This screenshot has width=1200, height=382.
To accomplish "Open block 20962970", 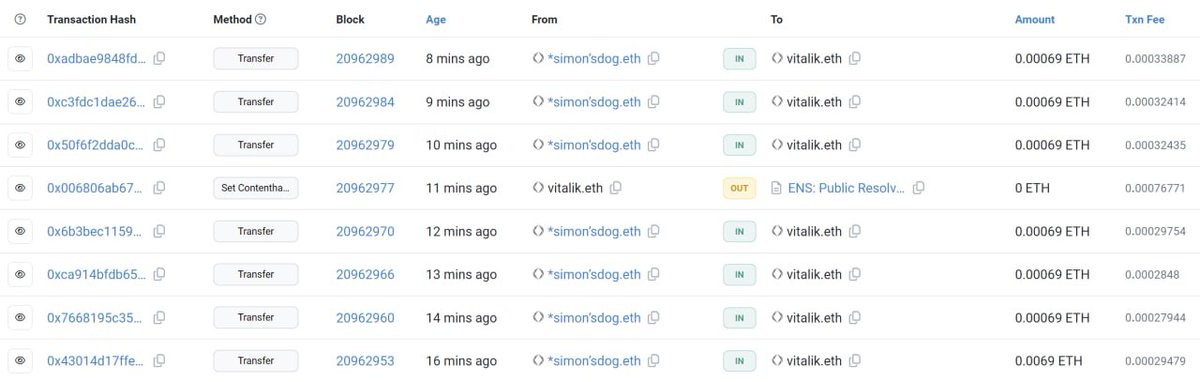I will tap(365, 231).
